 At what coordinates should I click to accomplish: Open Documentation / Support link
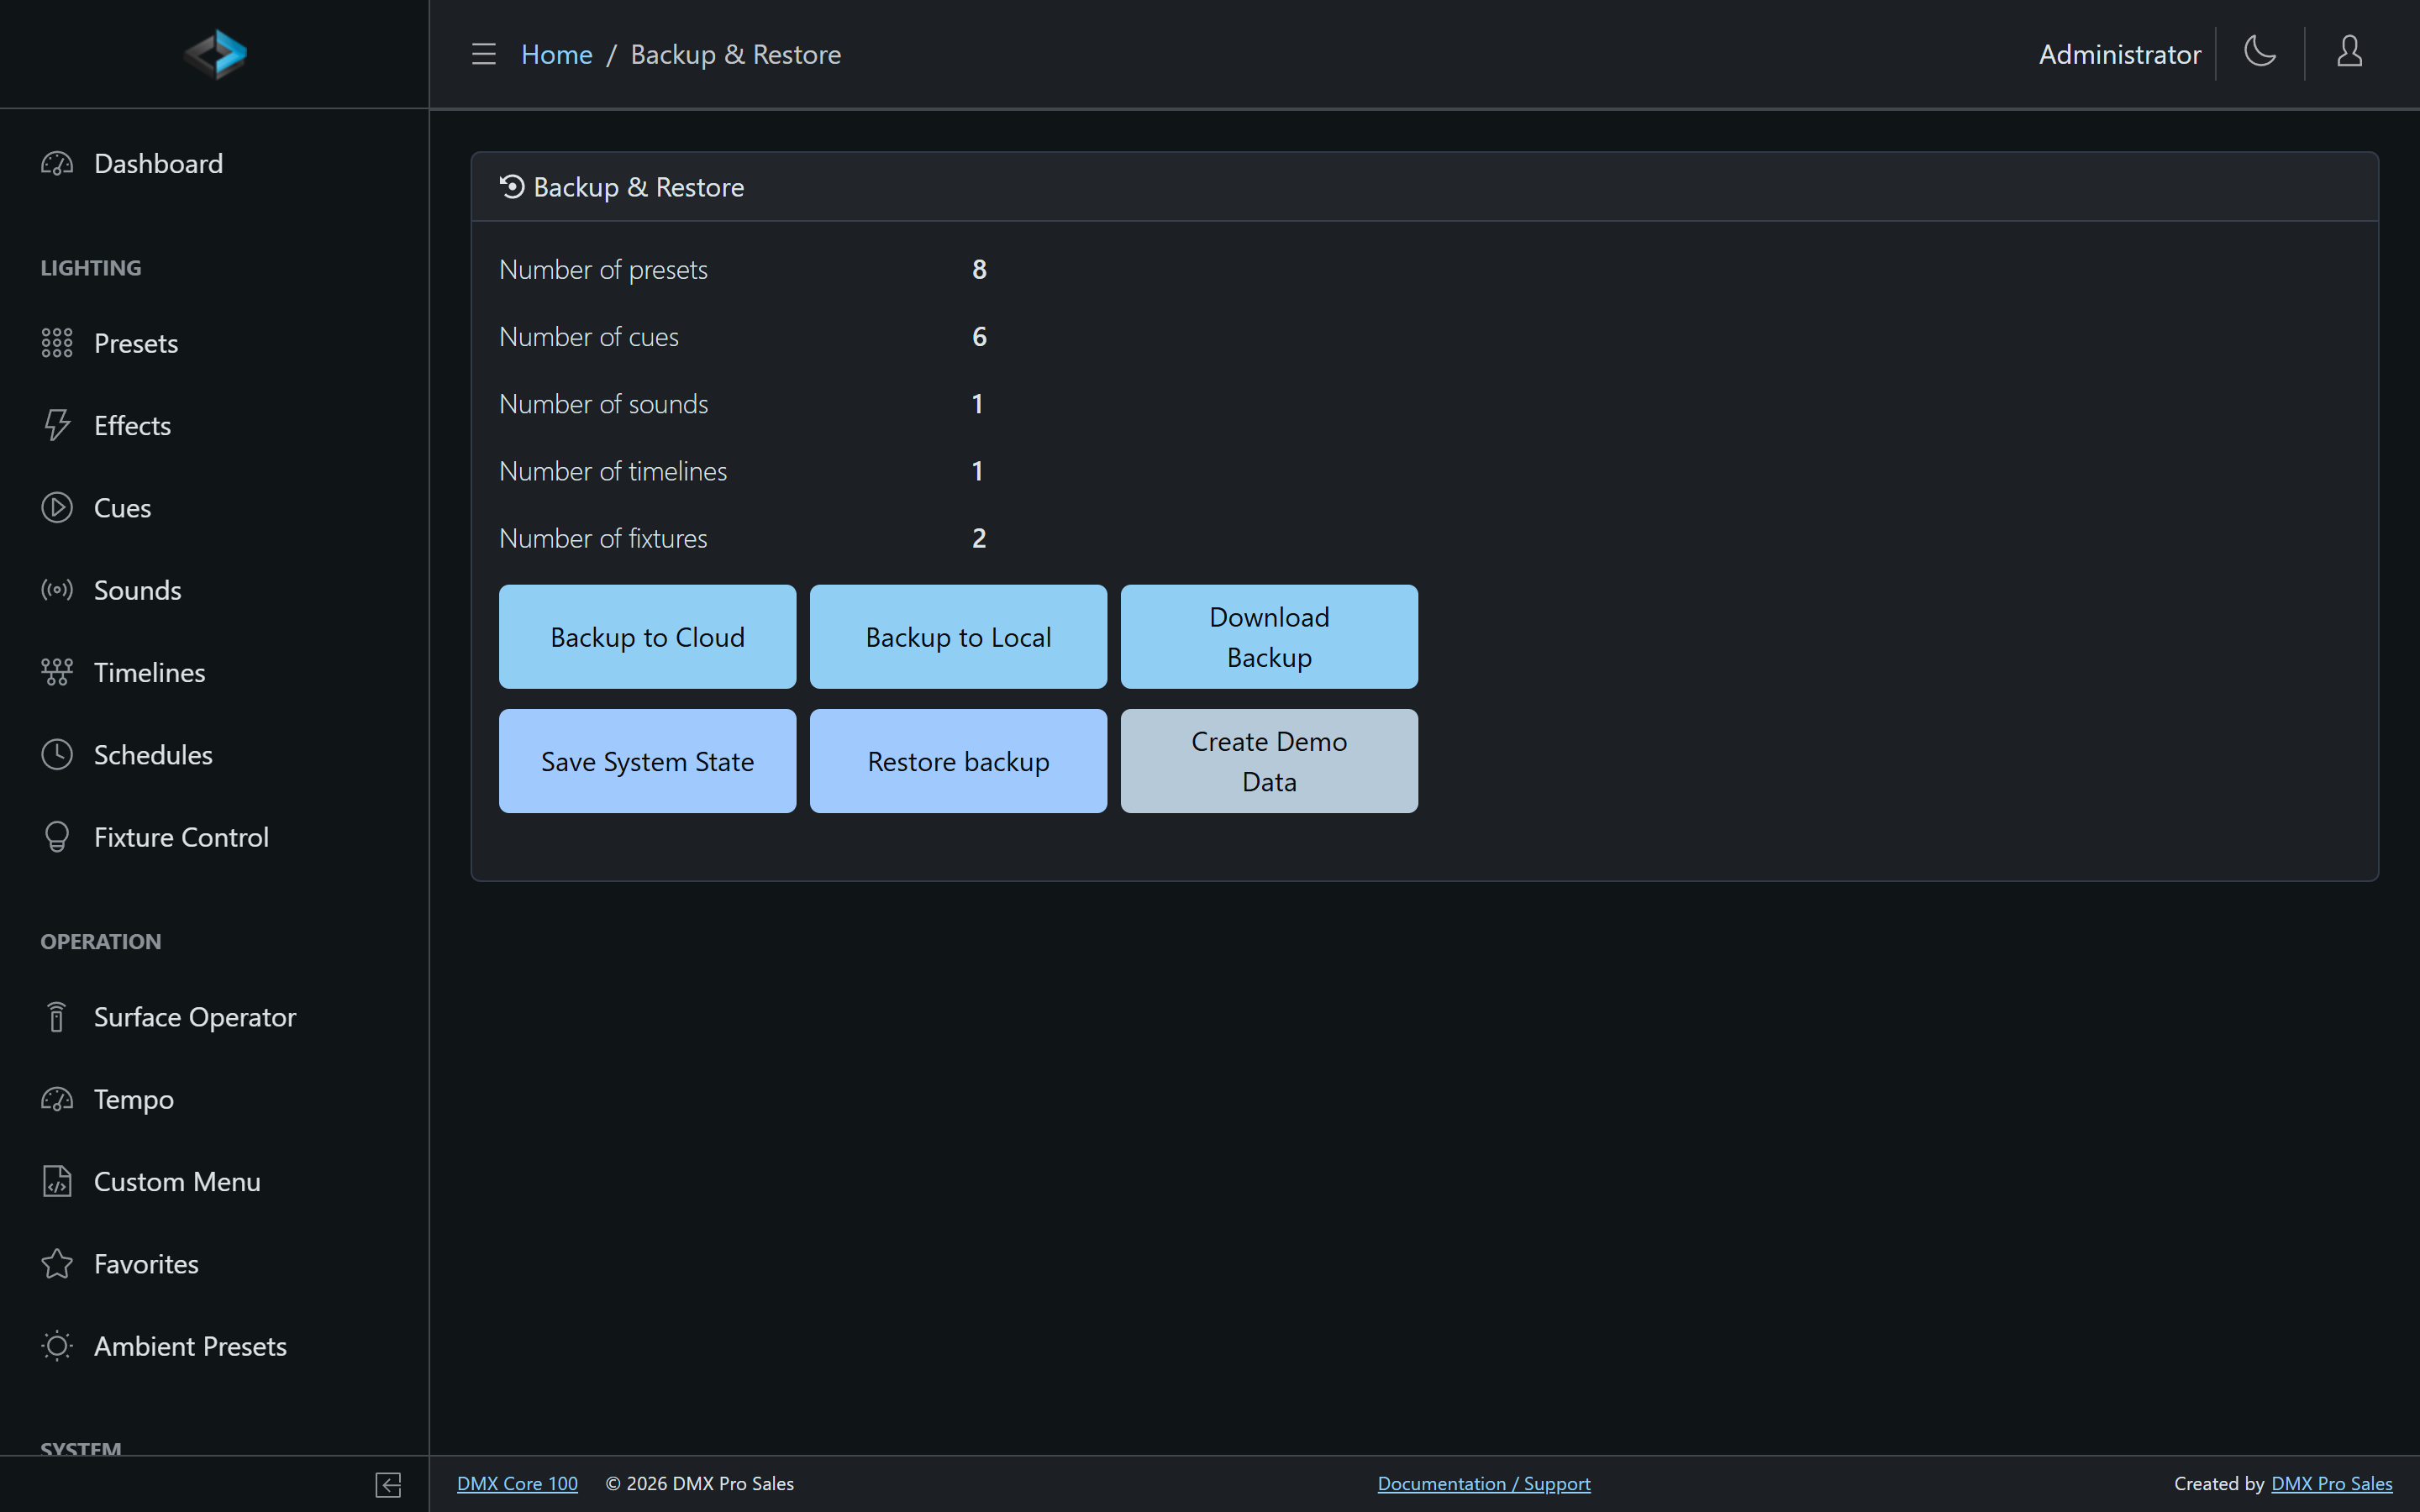pyautogui.click(x=1484, y=1484)
